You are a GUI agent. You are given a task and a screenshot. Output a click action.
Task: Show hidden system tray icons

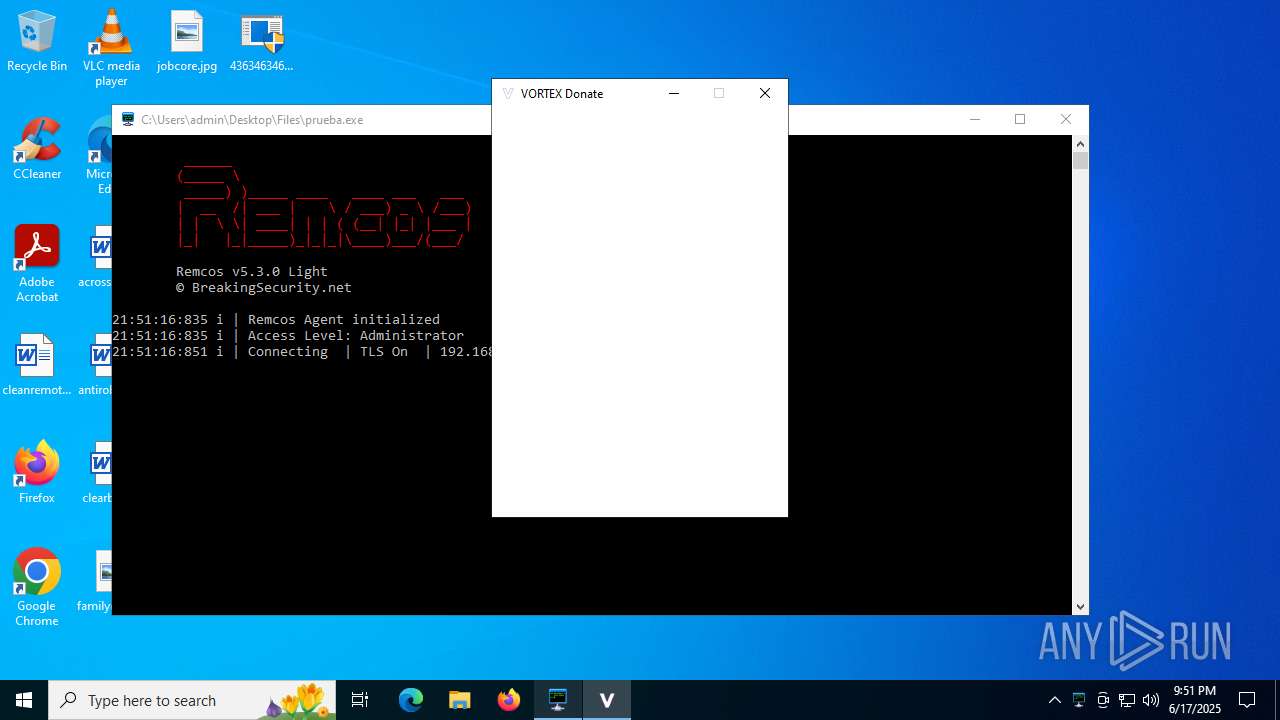pos(1054,700)
